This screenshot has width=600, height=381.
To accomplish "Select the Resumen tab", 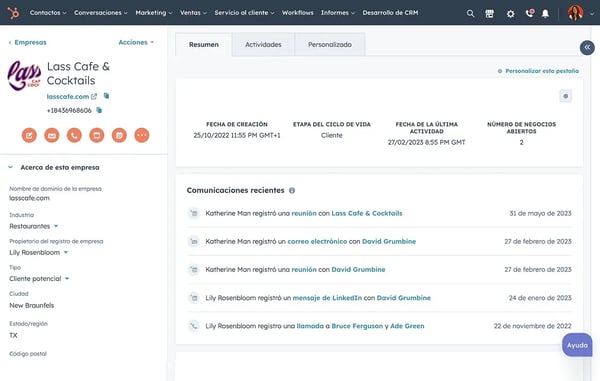I will (x=204, y=44).
